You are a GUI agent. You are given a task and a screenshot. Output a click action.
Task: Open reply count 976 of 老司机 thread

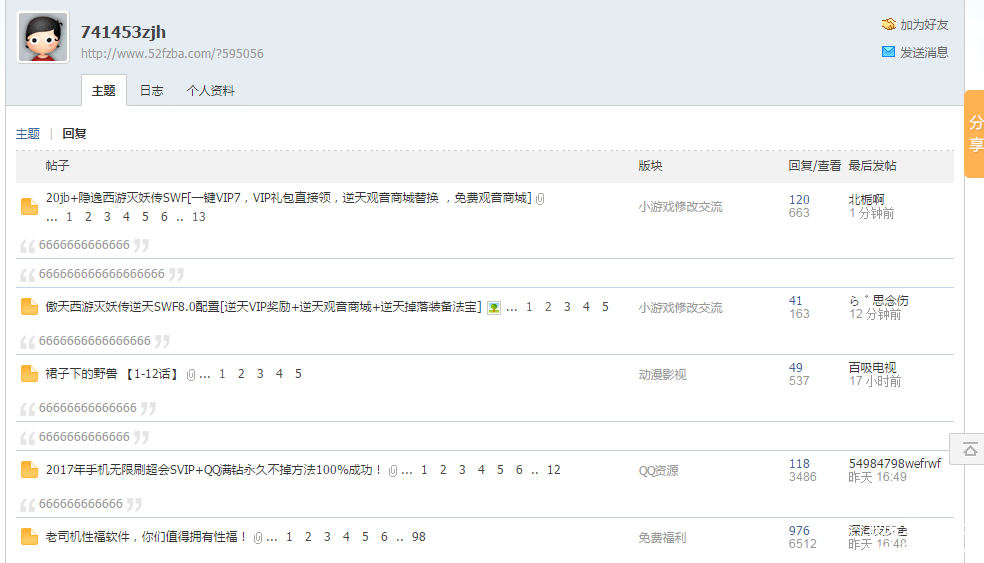[x=799, y=531]
